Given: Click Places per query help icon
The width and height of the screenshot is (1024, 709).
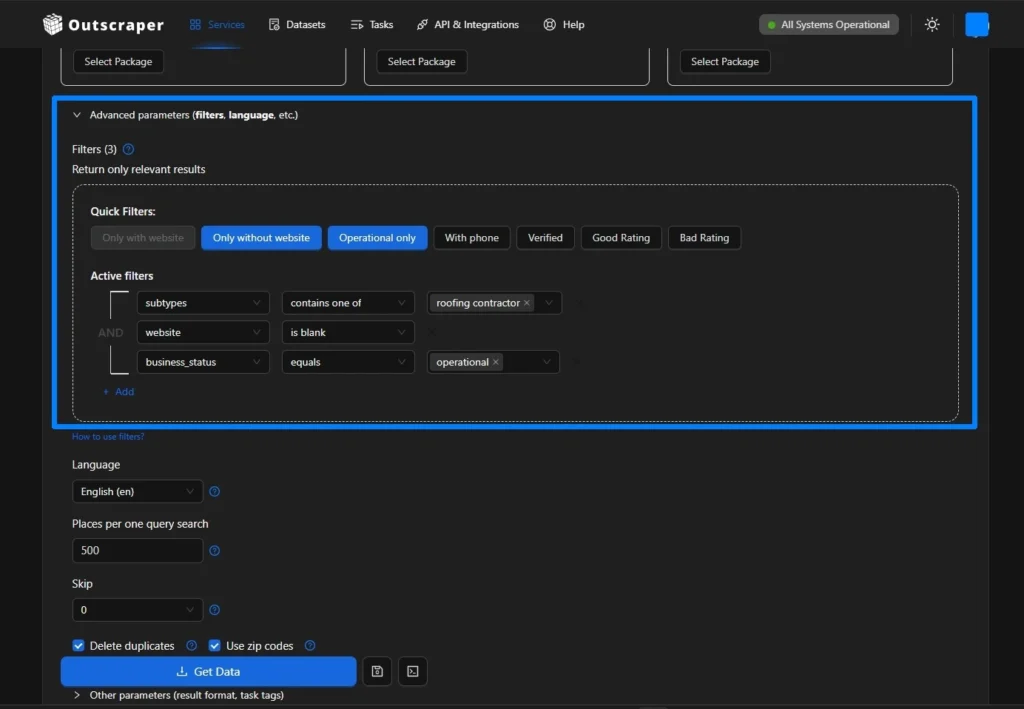Looking at the screenshot, I should point(214,551).
